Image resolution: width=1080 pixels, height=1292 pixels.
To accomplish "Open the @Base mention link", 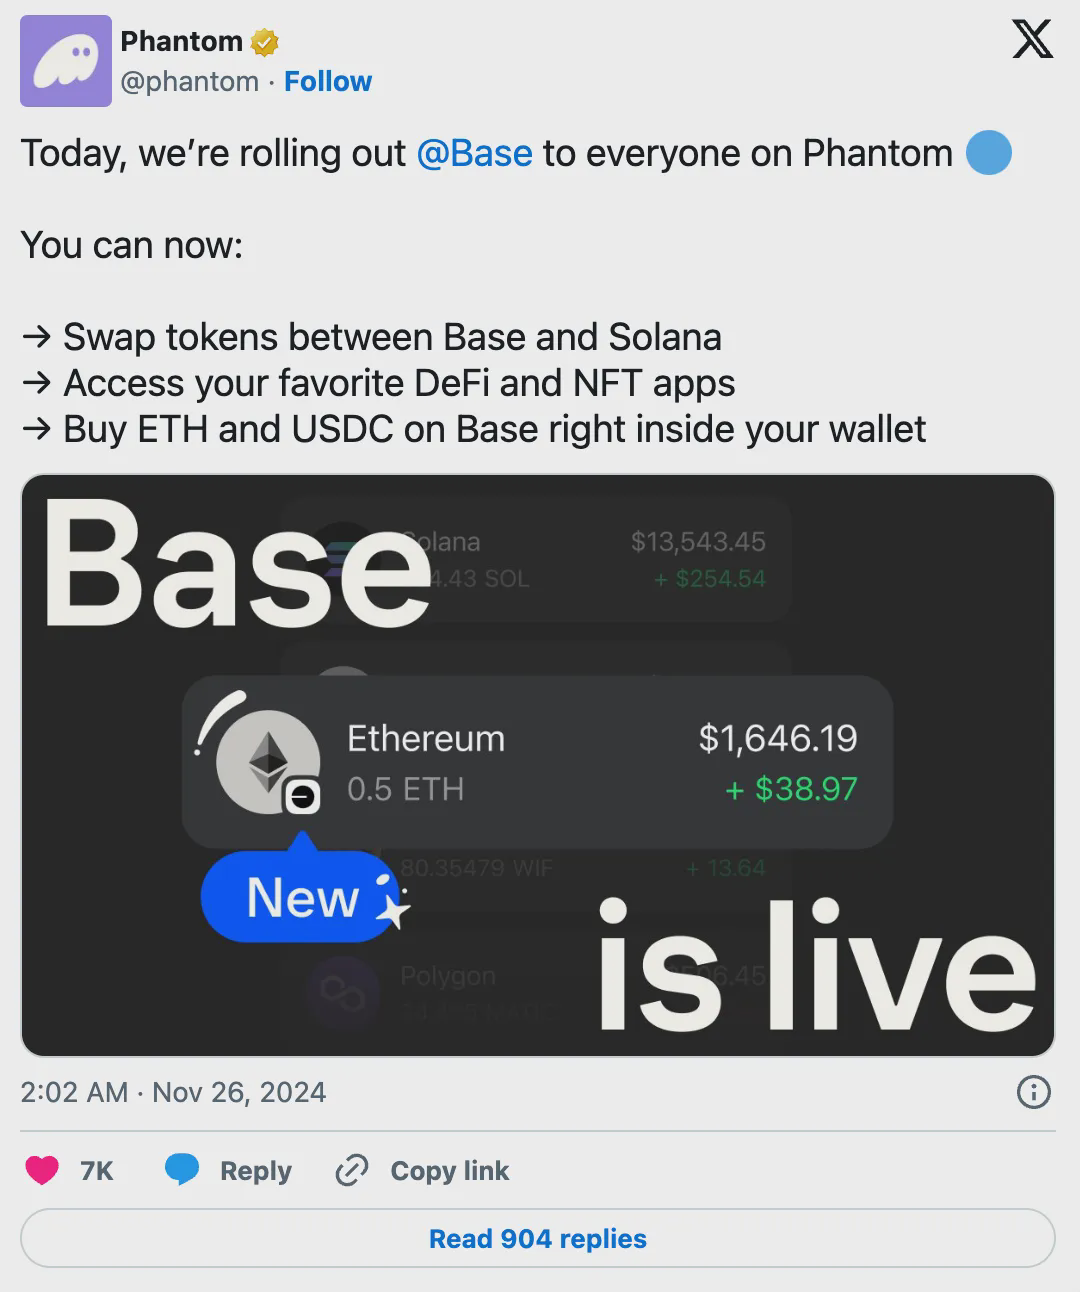I will (474, 154).
